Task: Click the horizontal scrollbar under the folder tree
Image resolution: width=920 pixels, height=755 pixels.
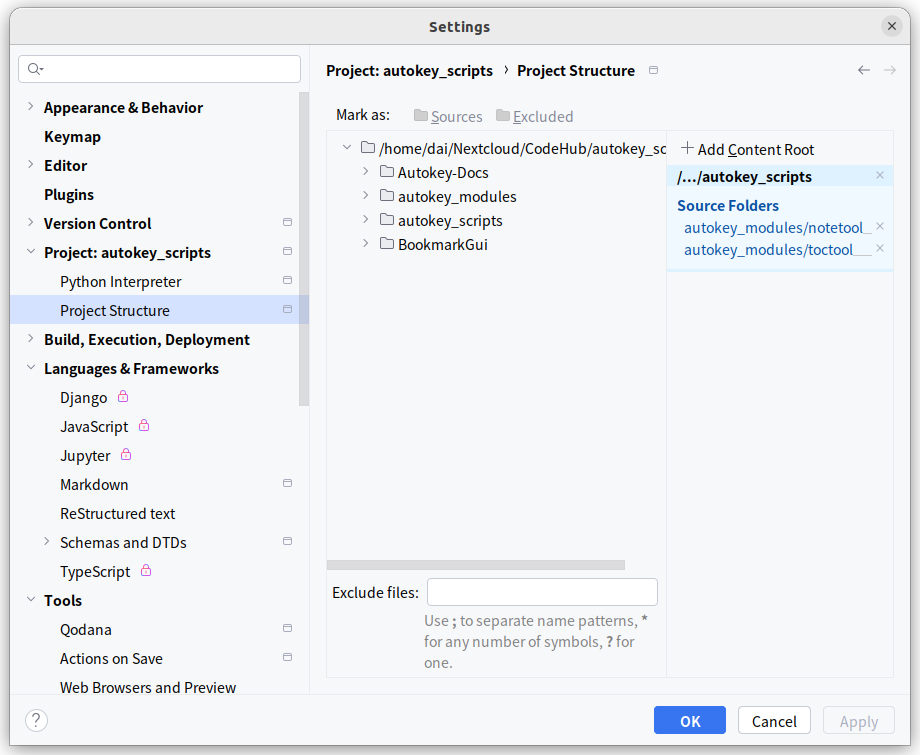Action: (475, 565)
